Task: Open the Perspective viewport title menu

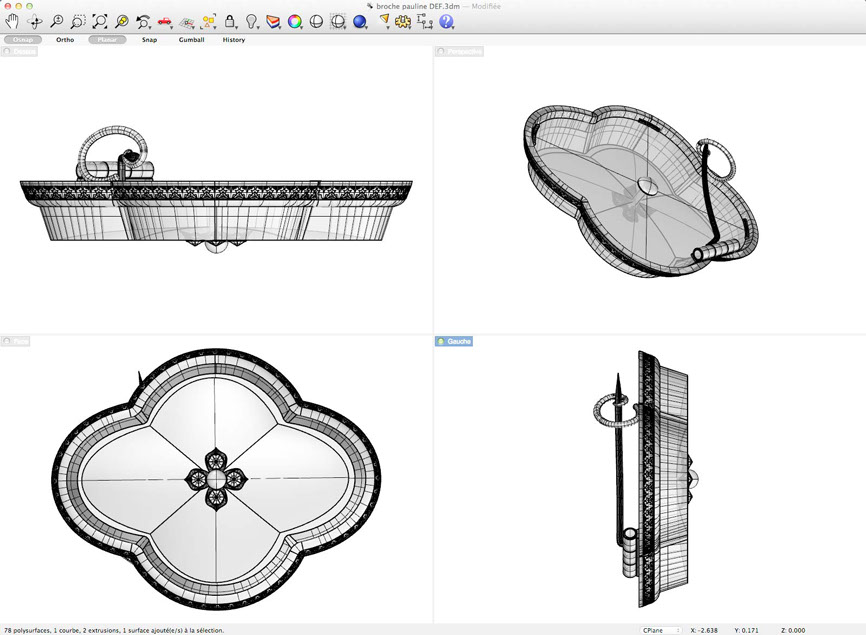Action: click(464, 51)
